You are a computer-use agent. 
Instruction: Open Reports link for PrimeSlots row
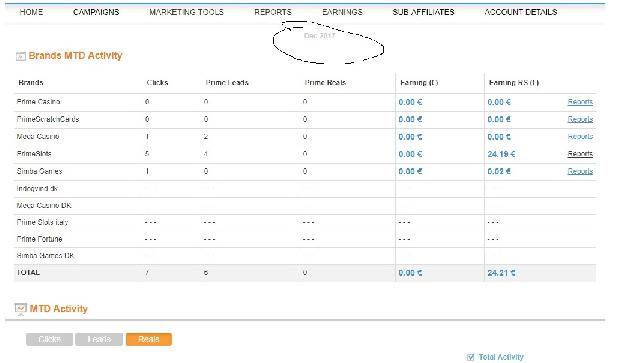[580, 154]
